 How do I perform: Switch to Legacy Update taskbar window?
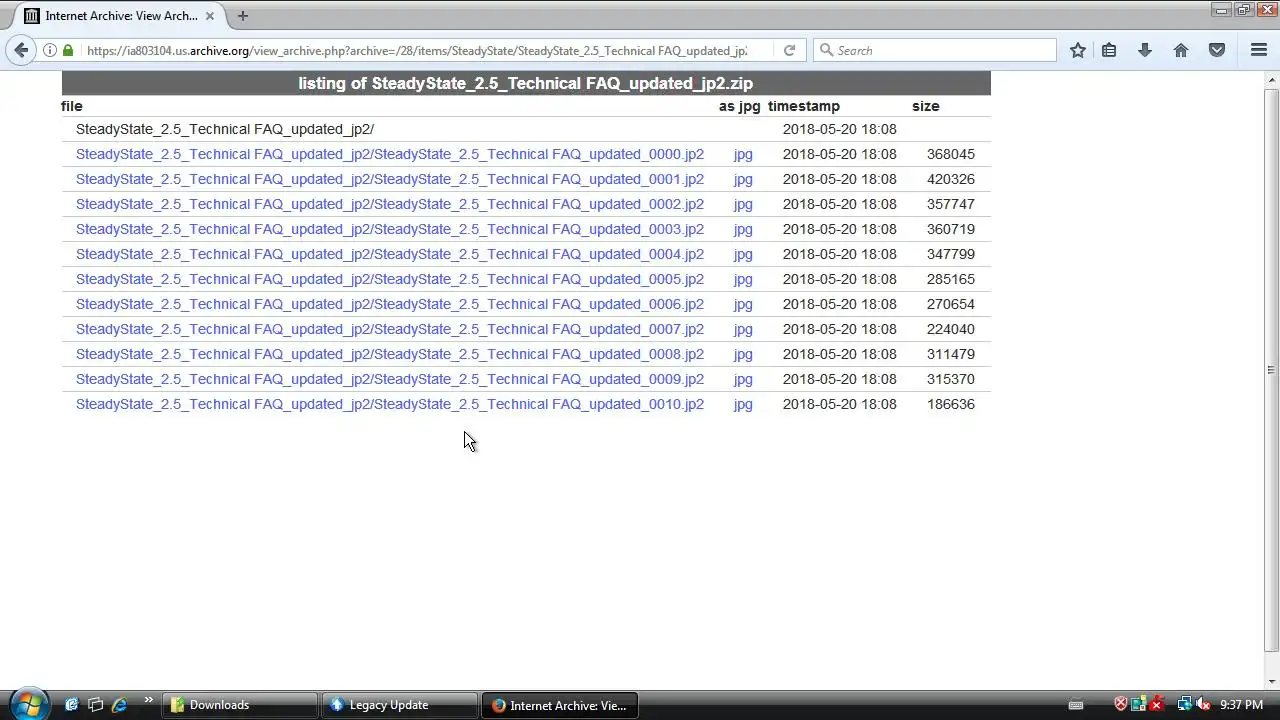coord(400,705)
